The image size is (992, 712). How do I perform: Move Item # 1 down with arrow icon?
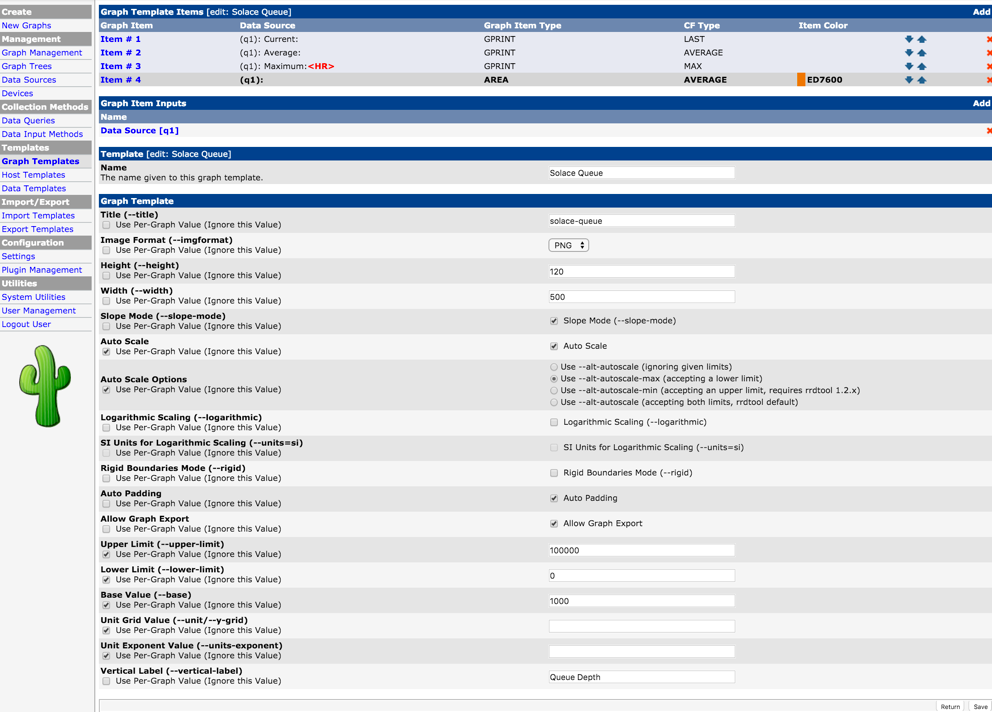pyautogui.click(x=909, y=39)
